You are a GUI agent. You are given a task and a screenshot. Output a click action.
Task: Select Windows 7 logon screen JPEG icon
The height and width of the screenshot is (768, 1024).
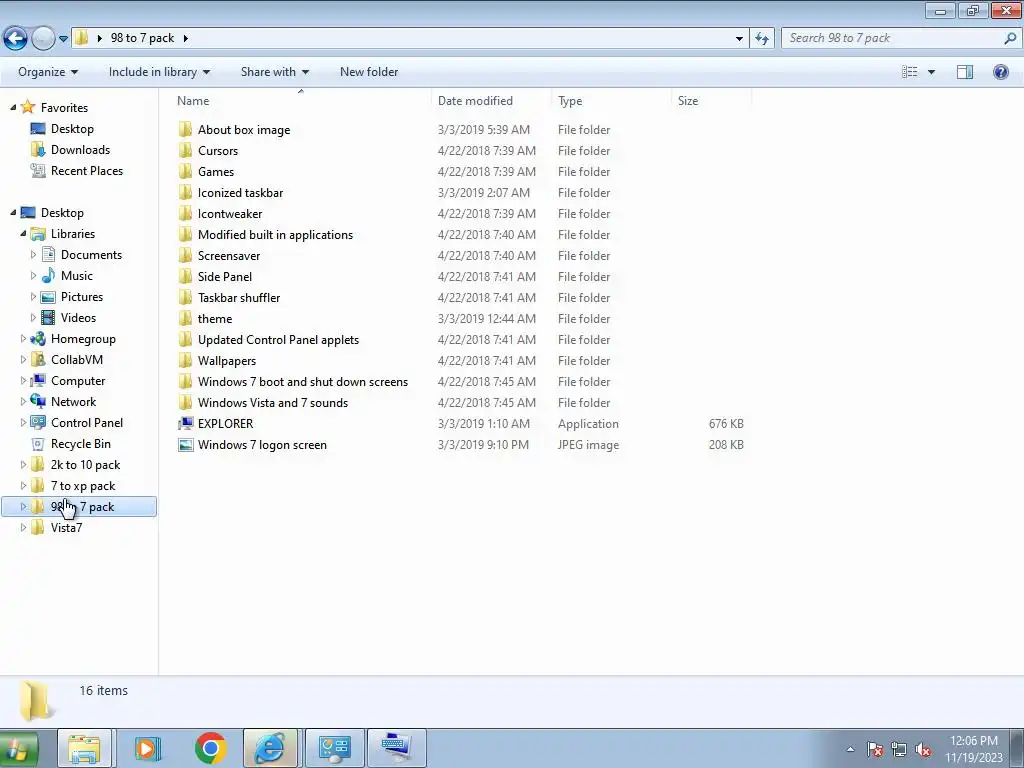pyautogui.click(x=185, y=445)
